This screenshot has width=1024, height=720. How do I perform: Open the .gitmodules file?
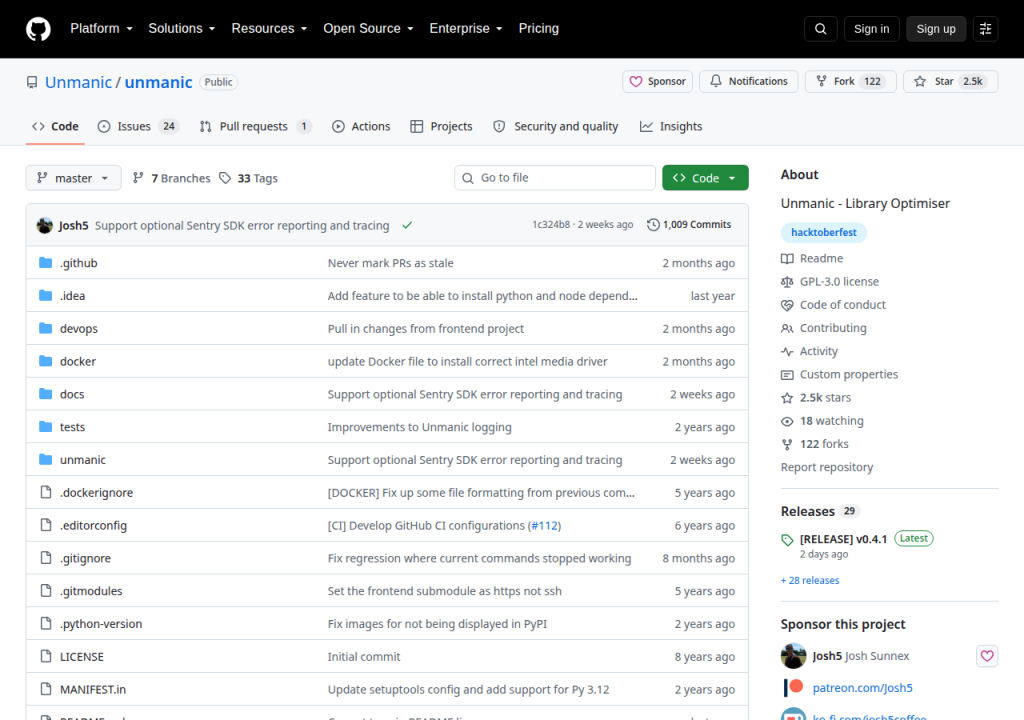point(91,591)
